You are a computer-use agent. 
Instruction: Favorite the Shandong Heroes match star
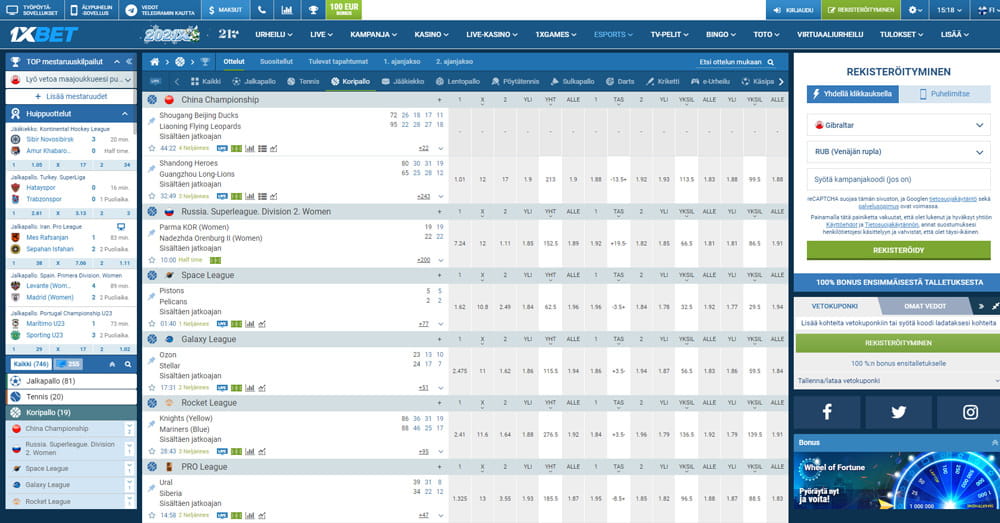(152, 196)
